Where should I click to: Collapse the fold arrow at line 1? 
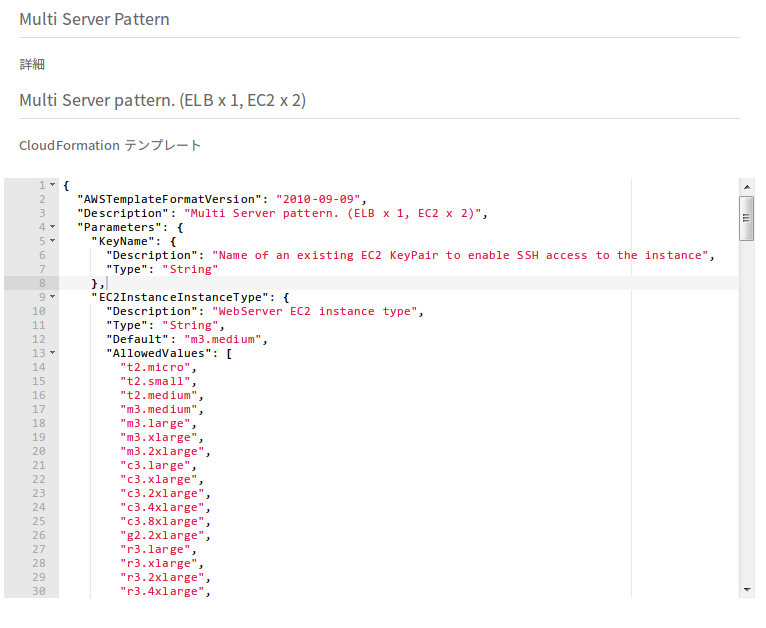tap(52, 185)
